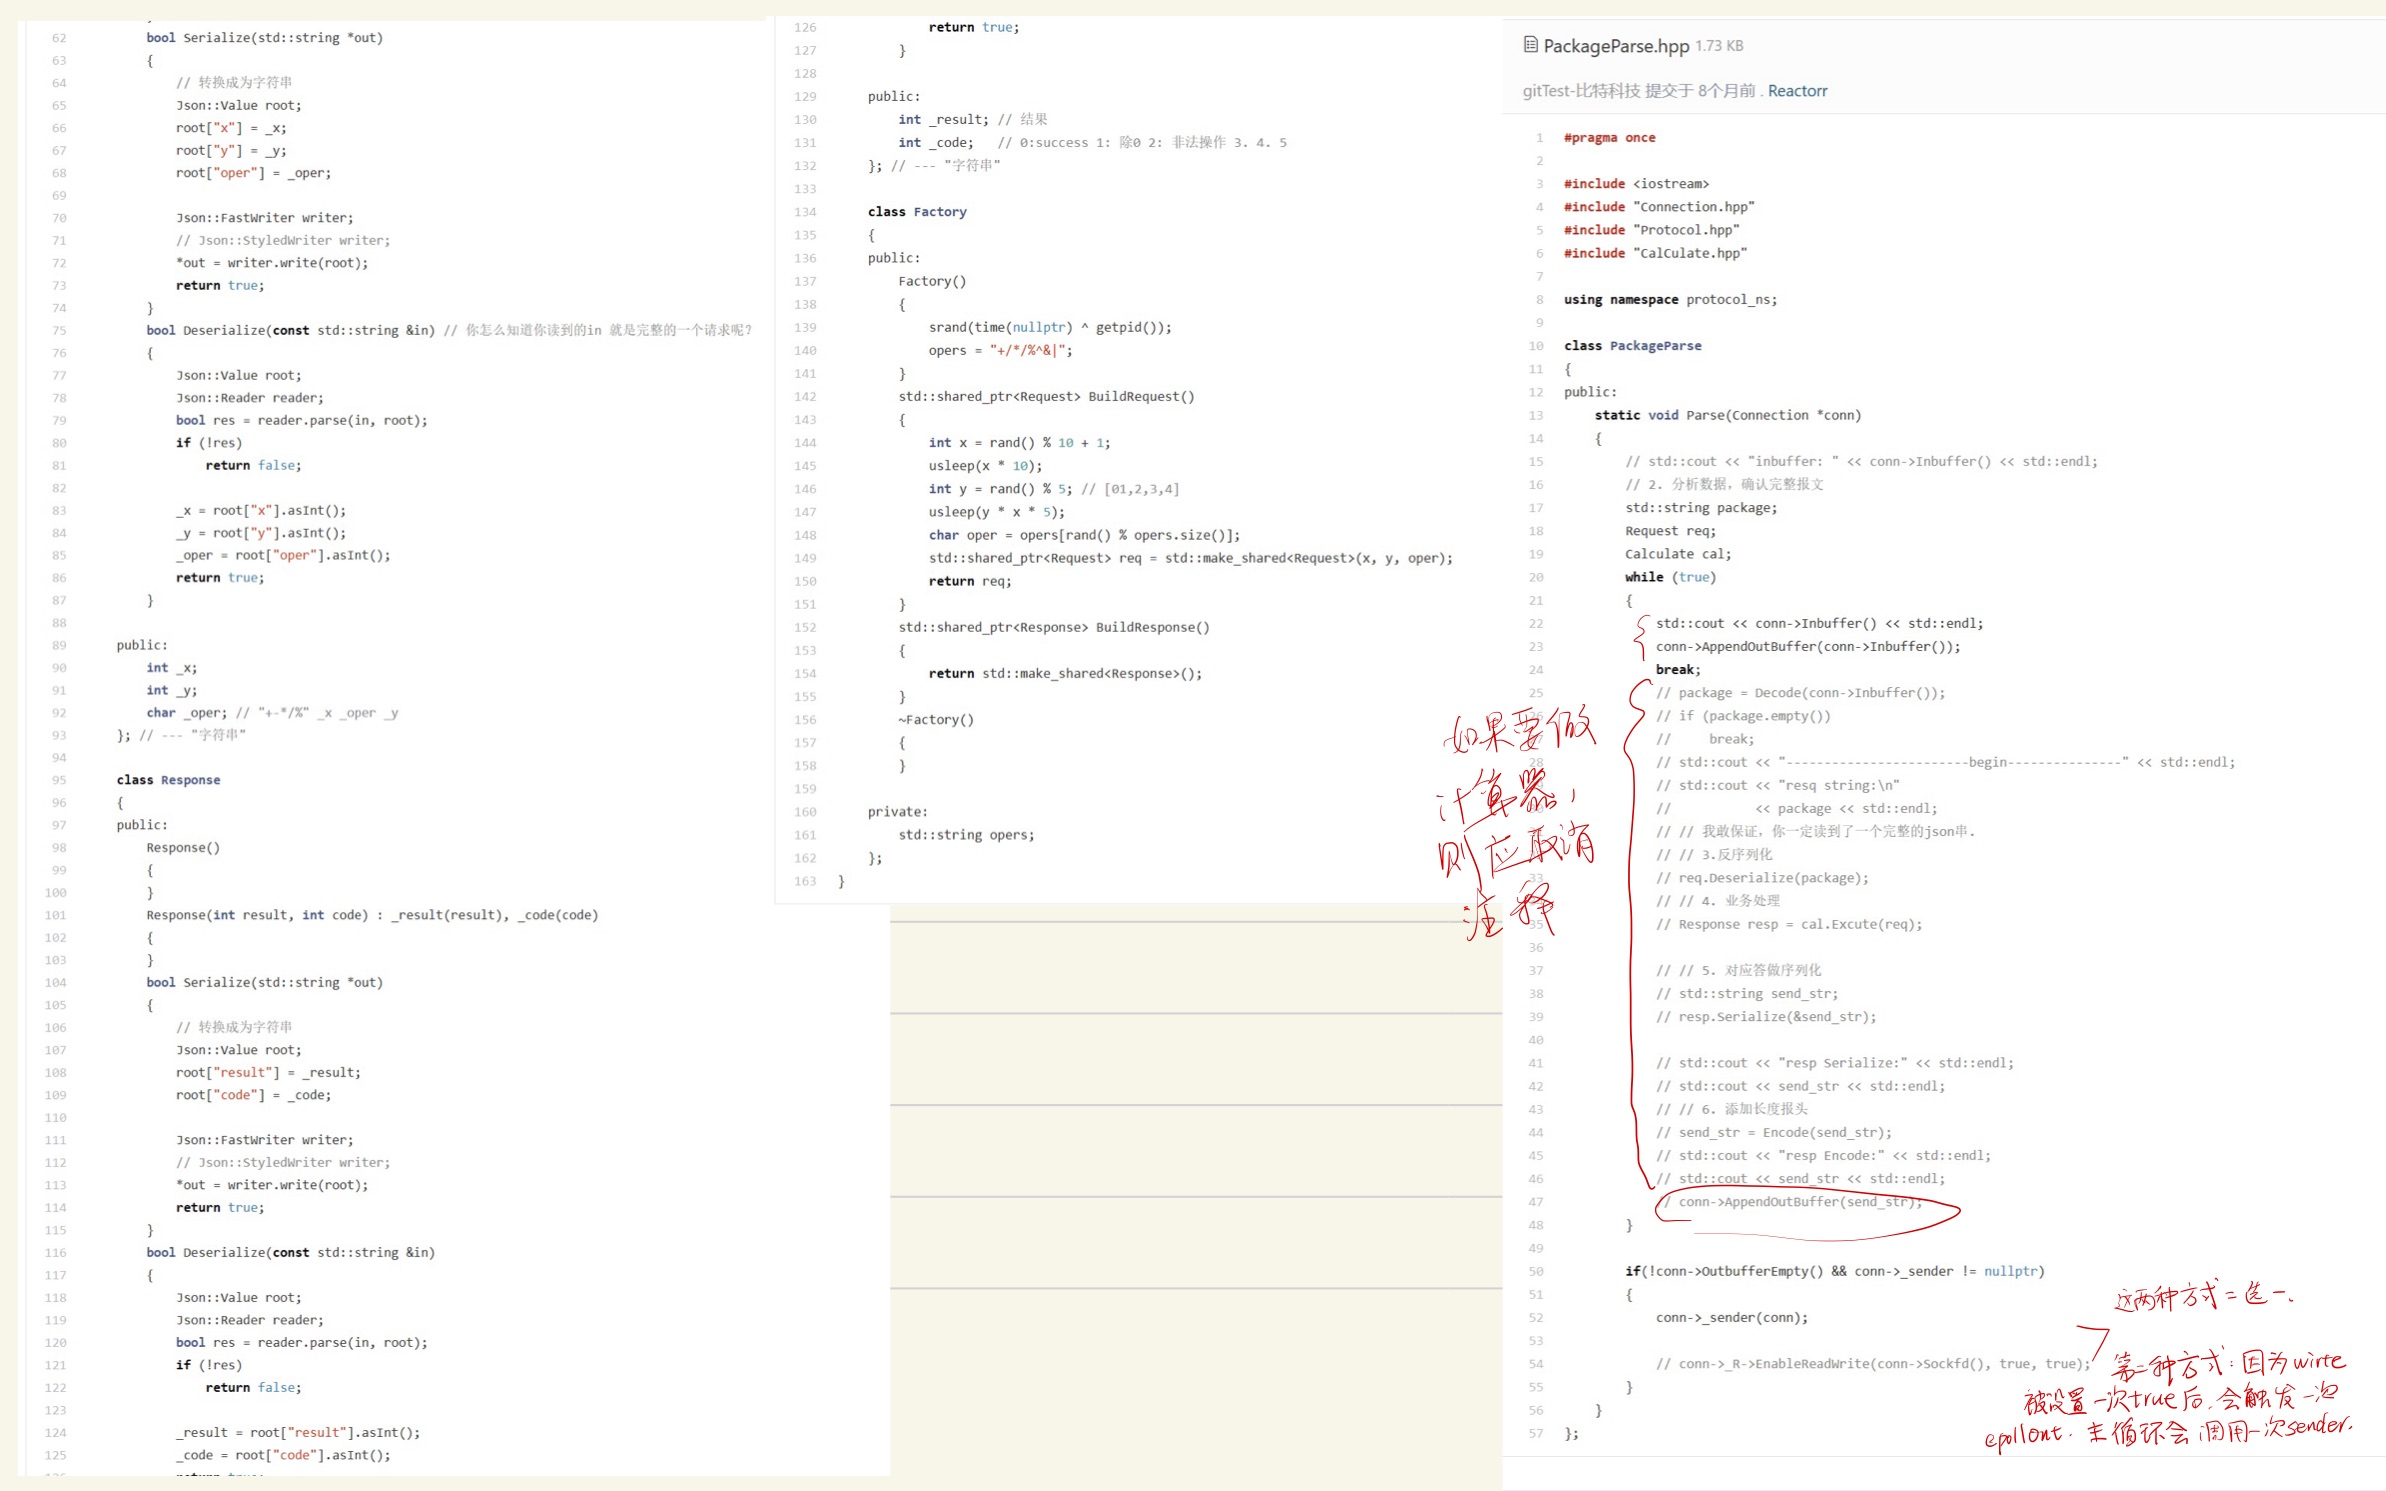Viewport: 2386px width, 1491px height.
Task: Click line number 75 beside Deserialize declaration
Action: pyautogui.click(x=59, y=330)
